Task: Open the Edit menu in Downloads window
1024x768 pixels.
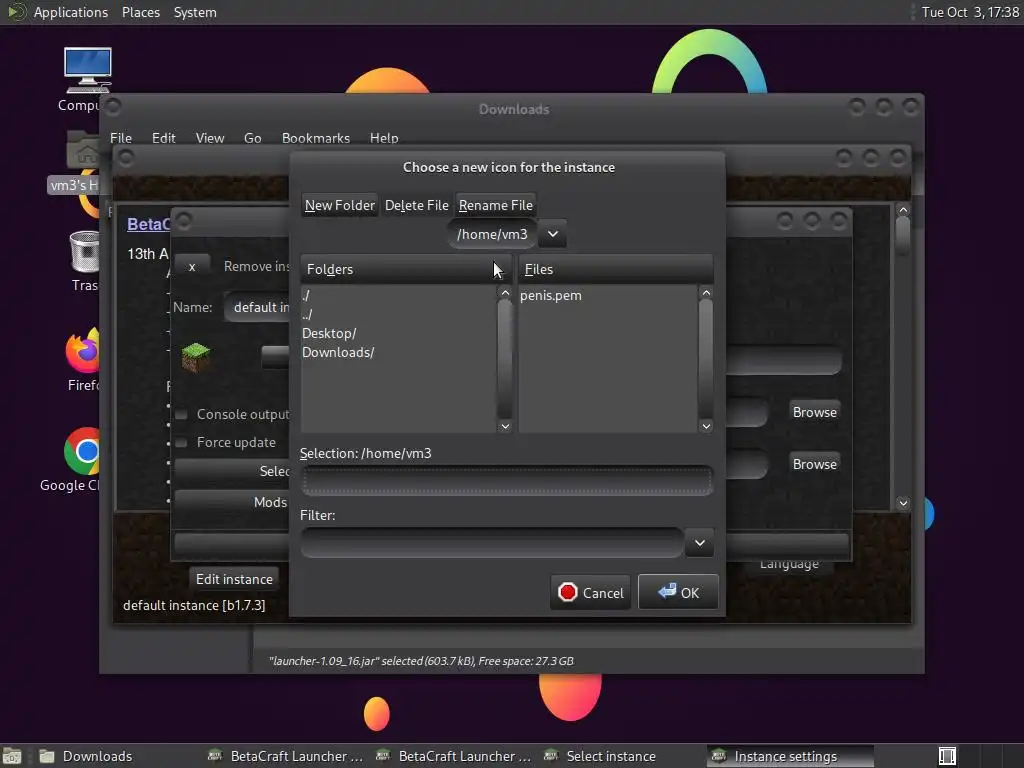Action: tap(163, 138)
